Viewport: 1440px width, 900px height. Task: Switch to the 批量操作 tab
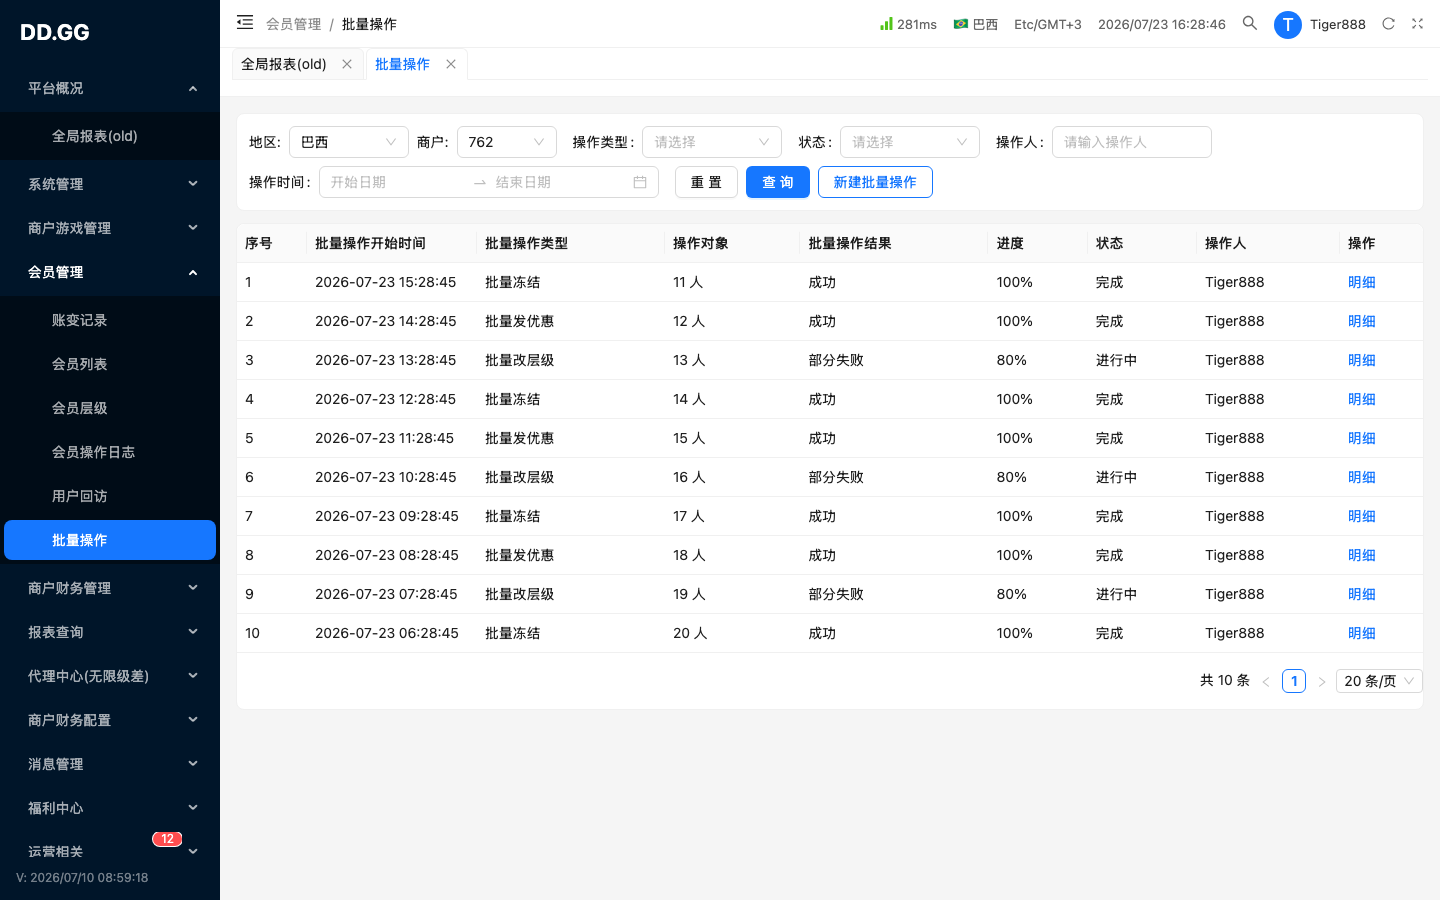point(402,64)
